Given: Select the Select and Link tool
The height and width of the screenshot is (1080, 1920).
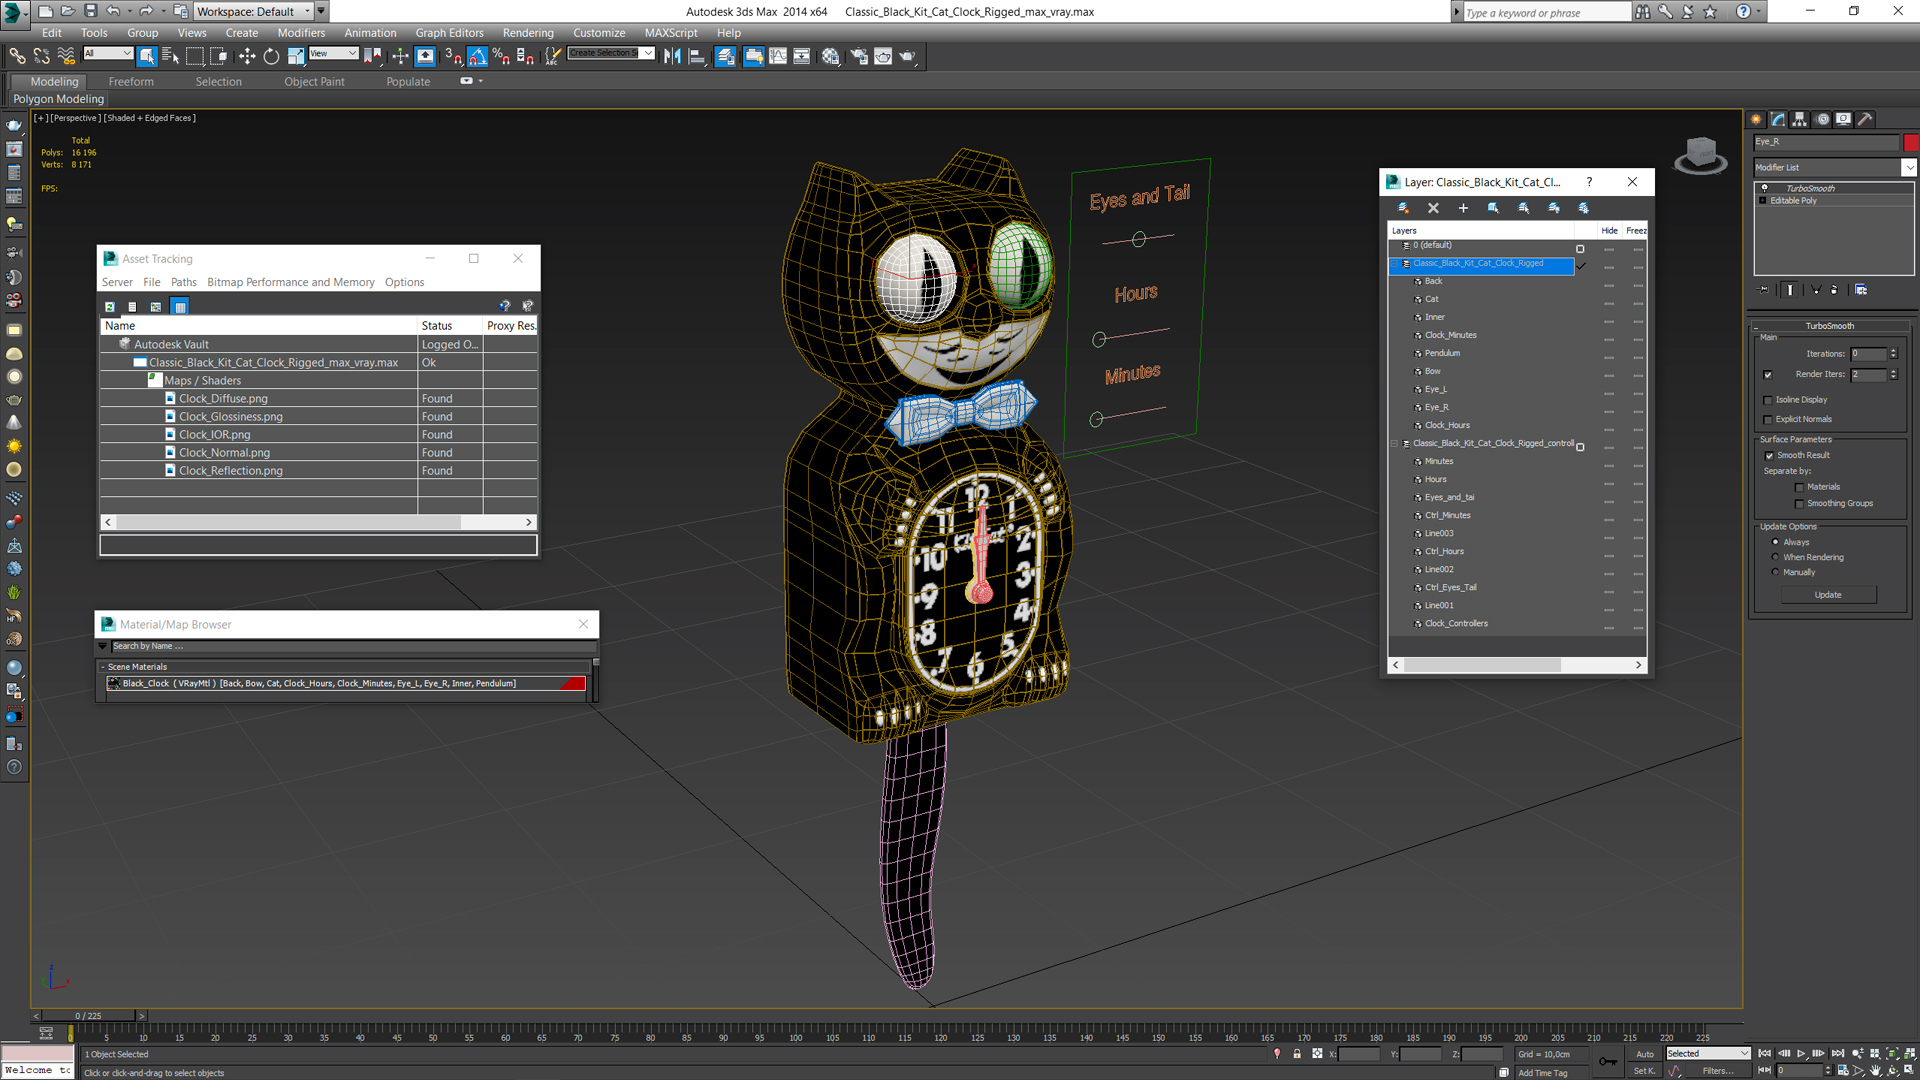Looking at the screenshot, I should point(17,56).
